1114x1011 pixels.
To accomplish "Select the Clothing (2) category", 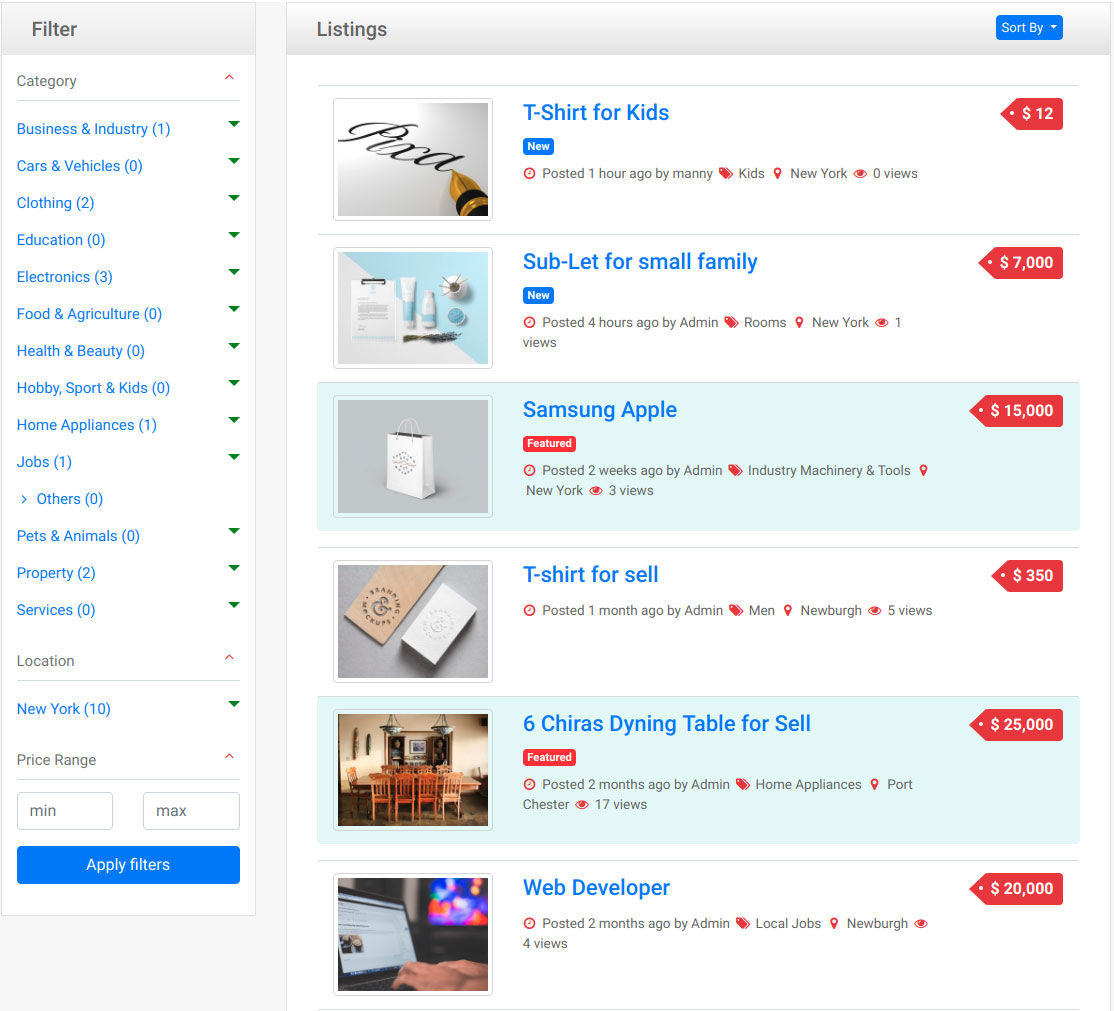I will [x=55, y=203].
